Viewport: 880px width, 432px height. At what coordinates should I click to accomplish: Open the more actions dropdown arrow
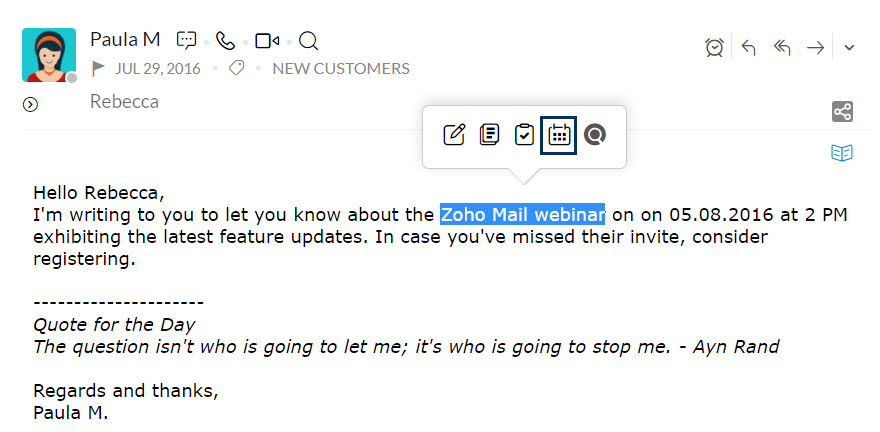849,47
